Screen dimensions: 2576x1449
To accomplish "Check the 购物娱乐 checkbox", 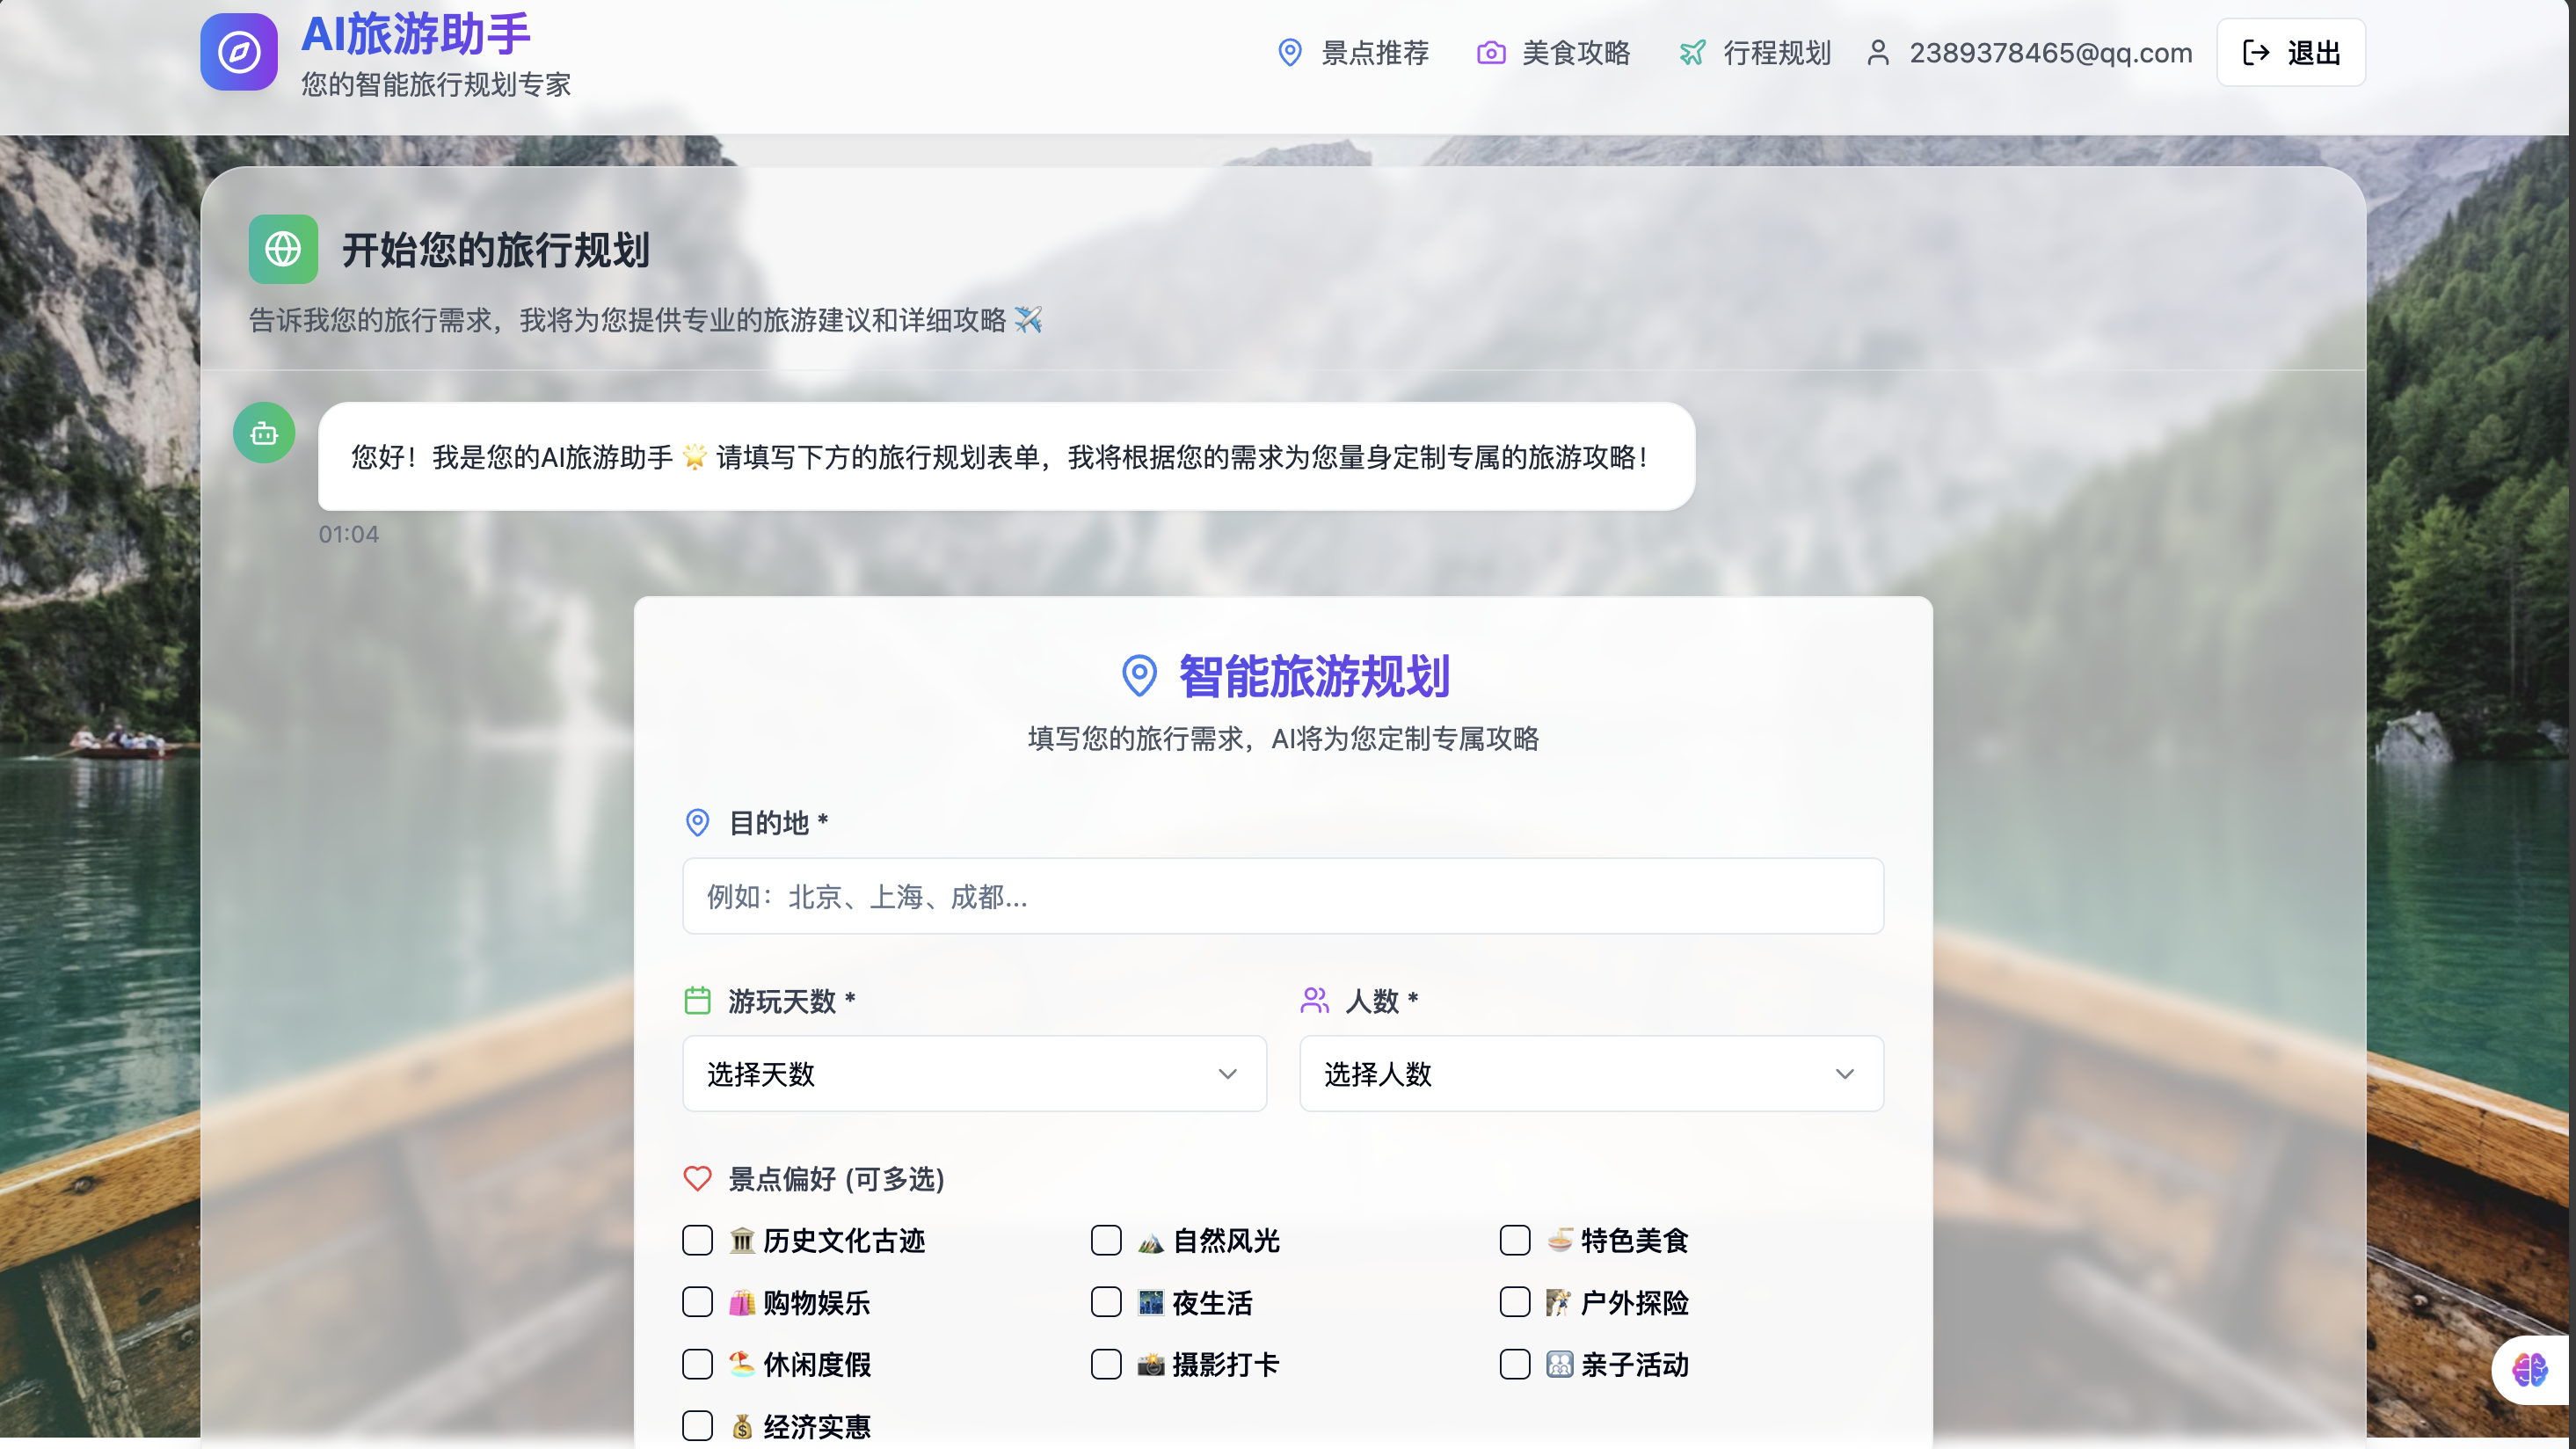I will pos(697,1302).
